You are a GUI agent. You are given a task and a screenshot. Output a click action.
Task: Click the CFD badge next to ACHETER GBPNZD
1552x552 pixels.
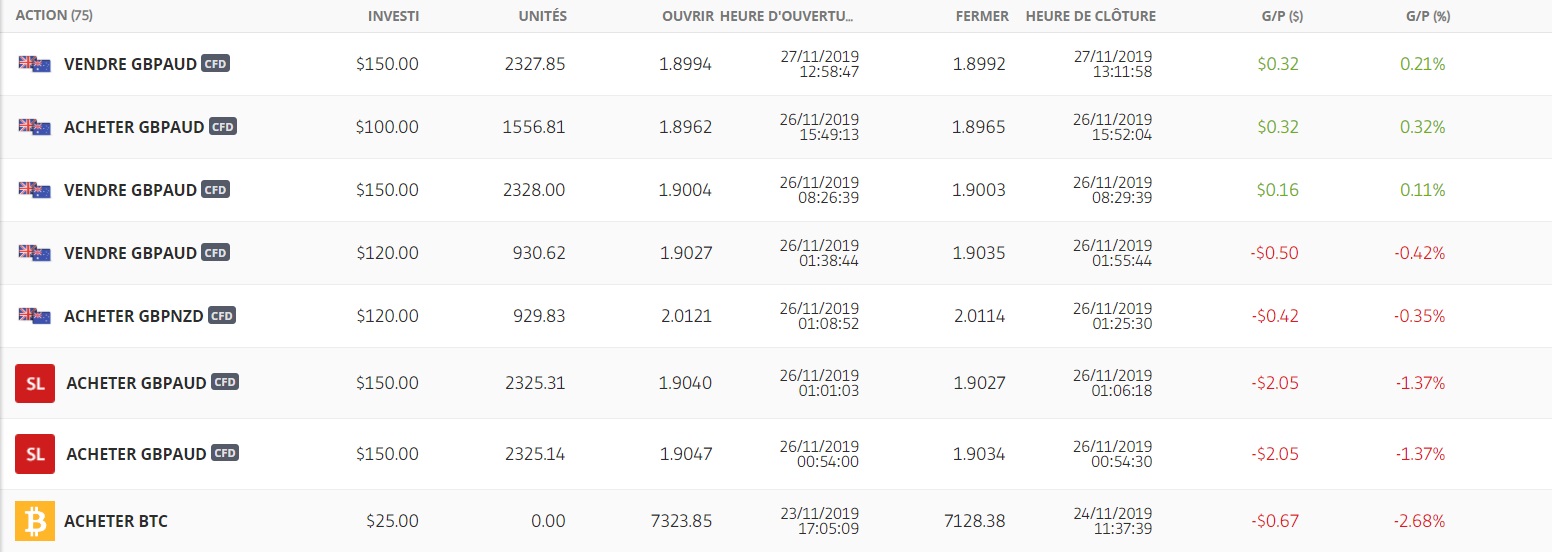coord(222,316)
